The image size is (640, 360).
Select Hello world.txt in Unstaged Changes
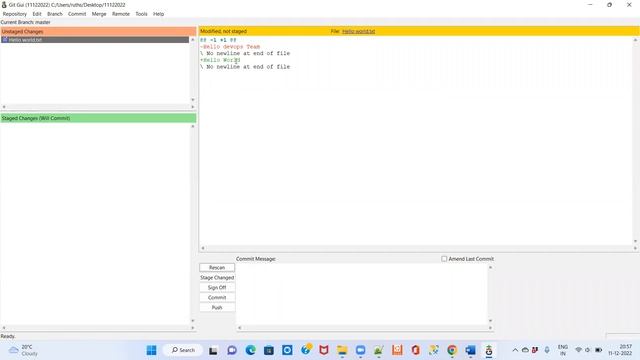coord(95,40)
